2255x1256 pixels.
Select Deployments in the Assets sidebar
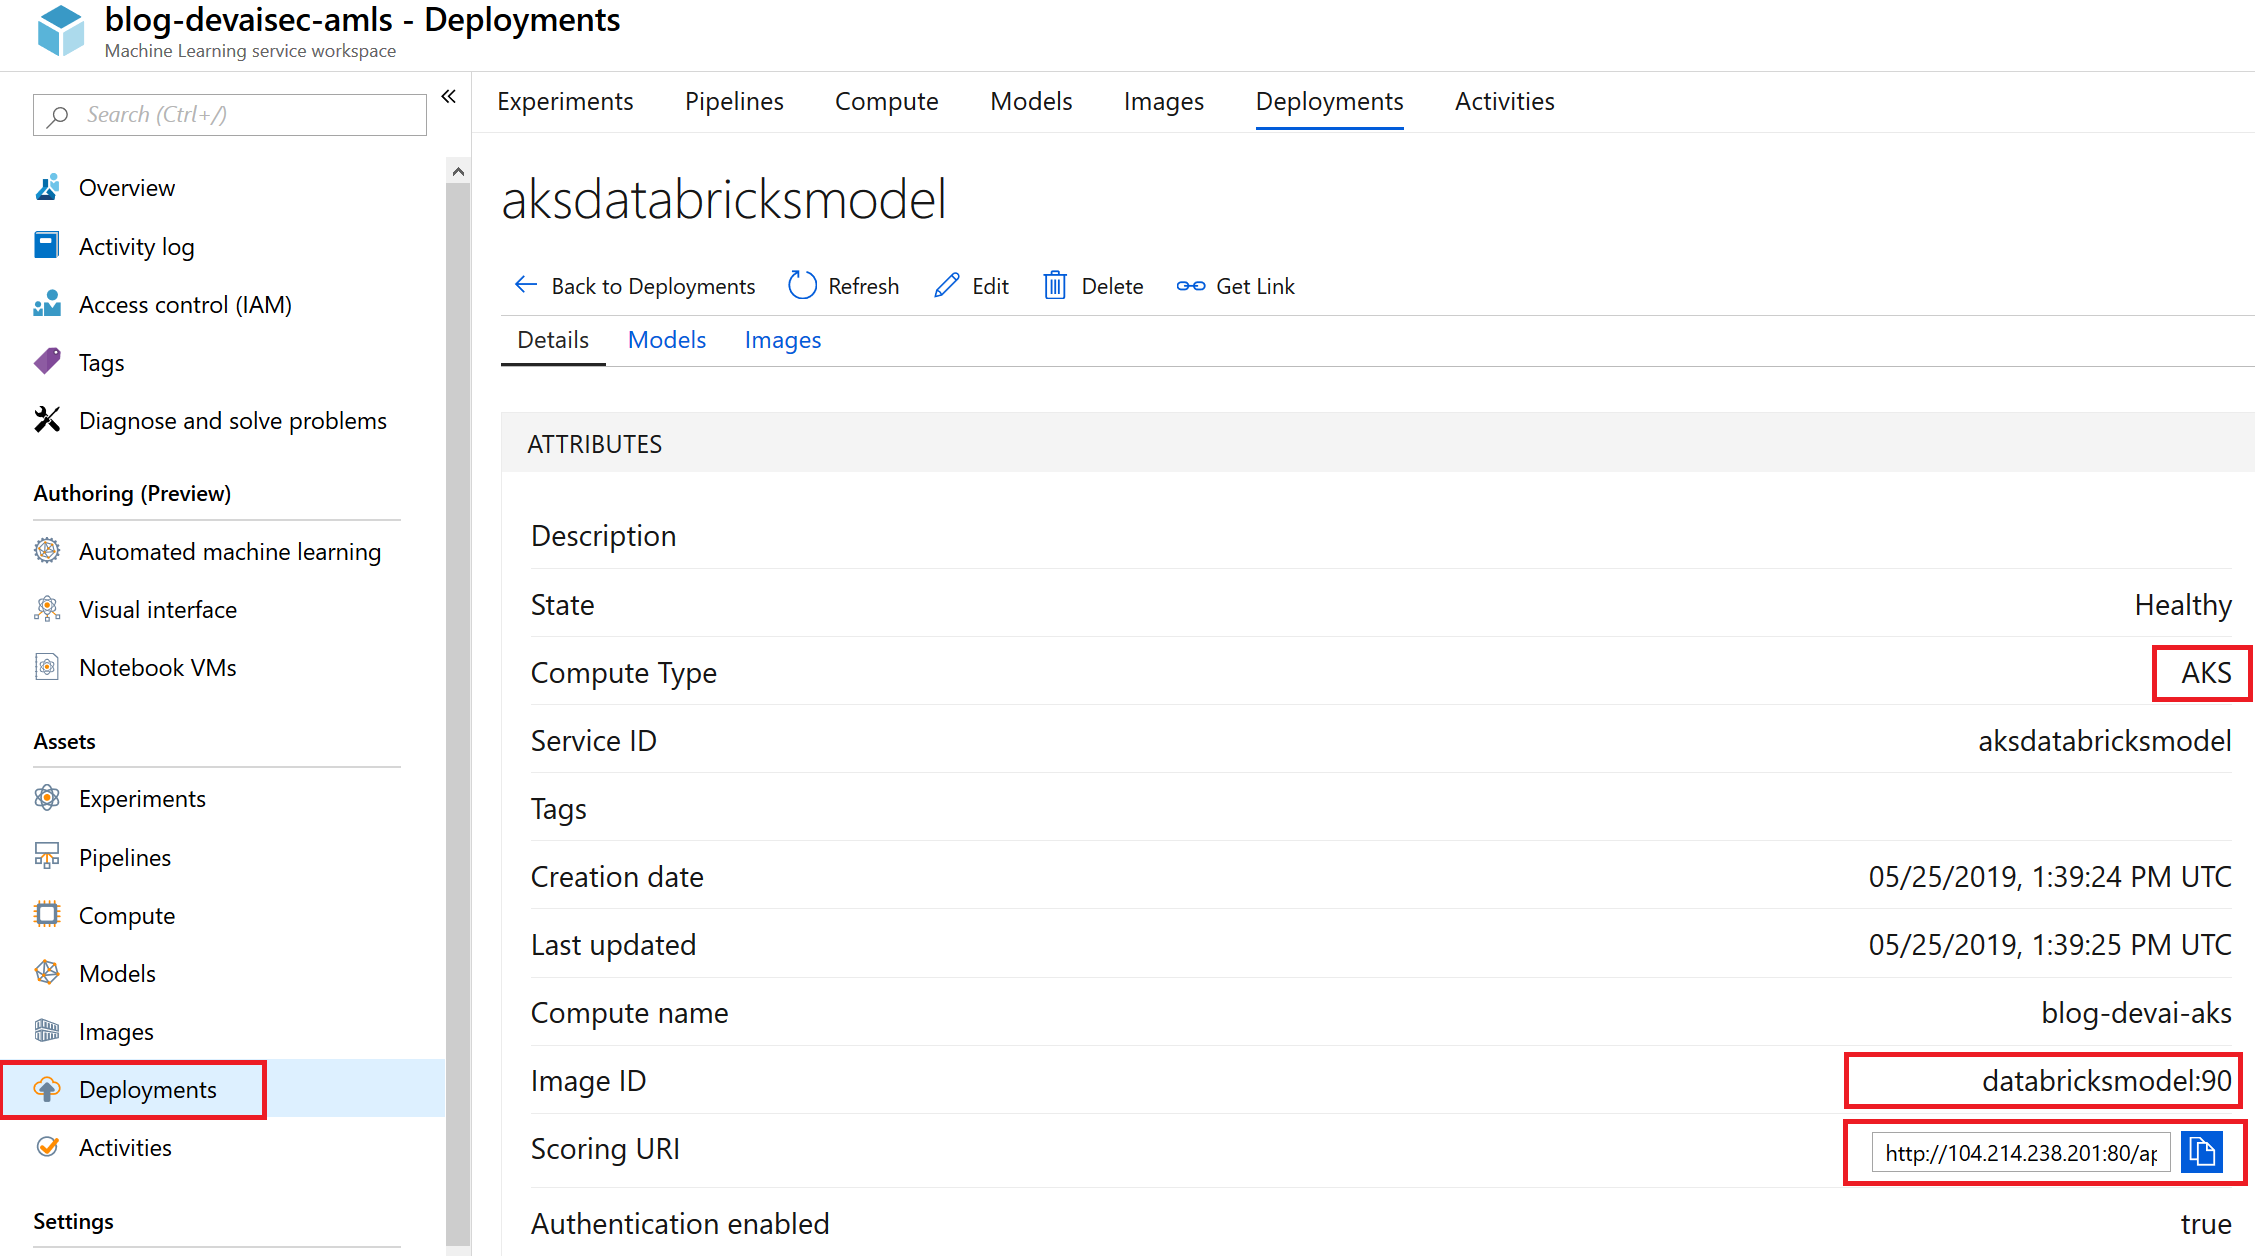tap(147, 1089)
